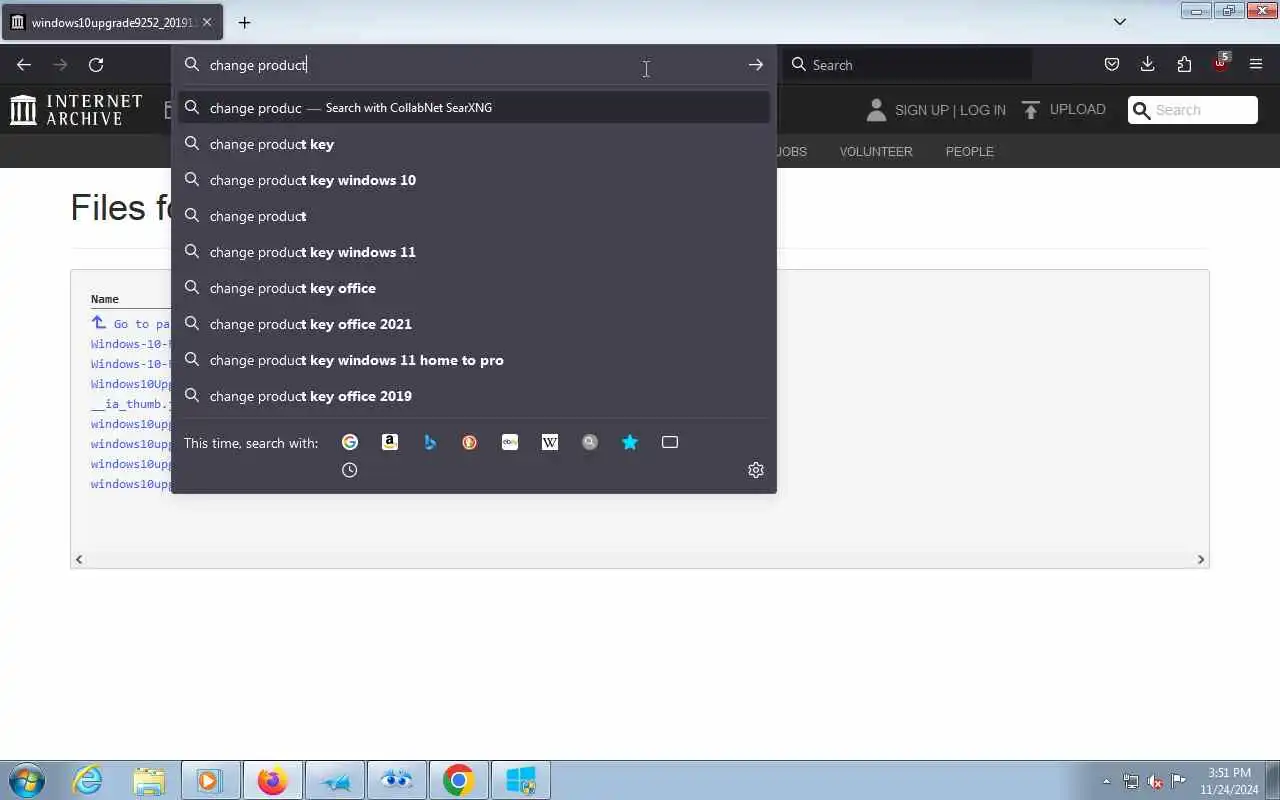
Task: Select suggestion "change product key windows 10"
Action: 474,180
